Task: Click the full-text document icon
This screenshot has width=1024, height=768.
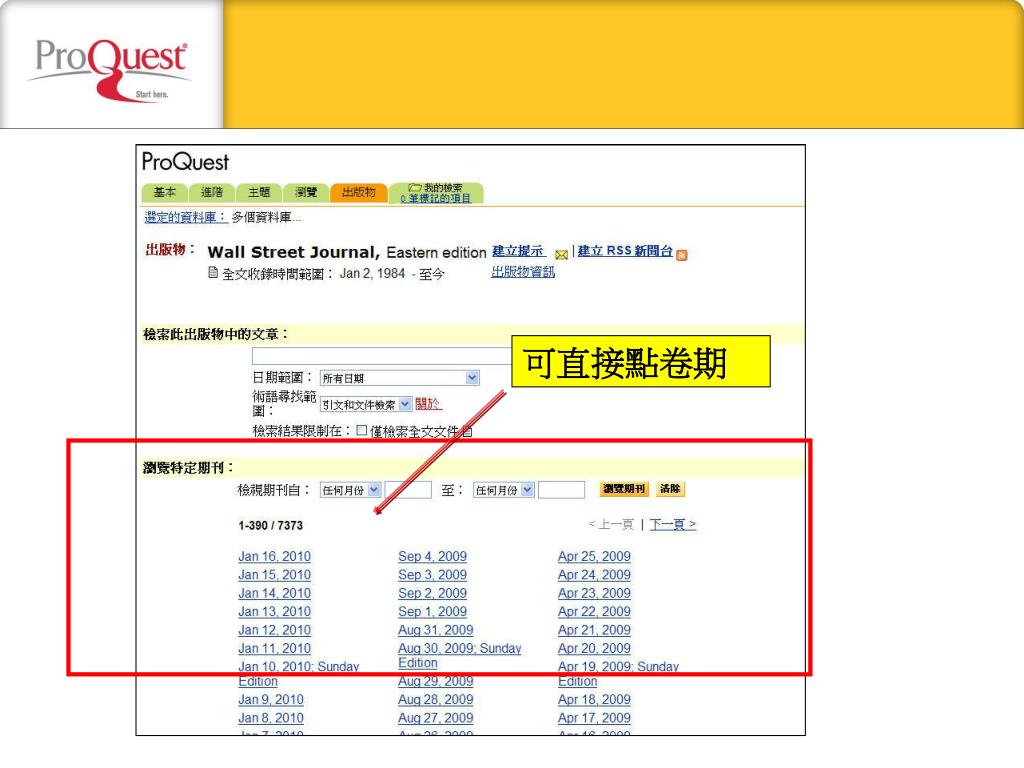Action: pyautogui.click(x=213, y=273)
